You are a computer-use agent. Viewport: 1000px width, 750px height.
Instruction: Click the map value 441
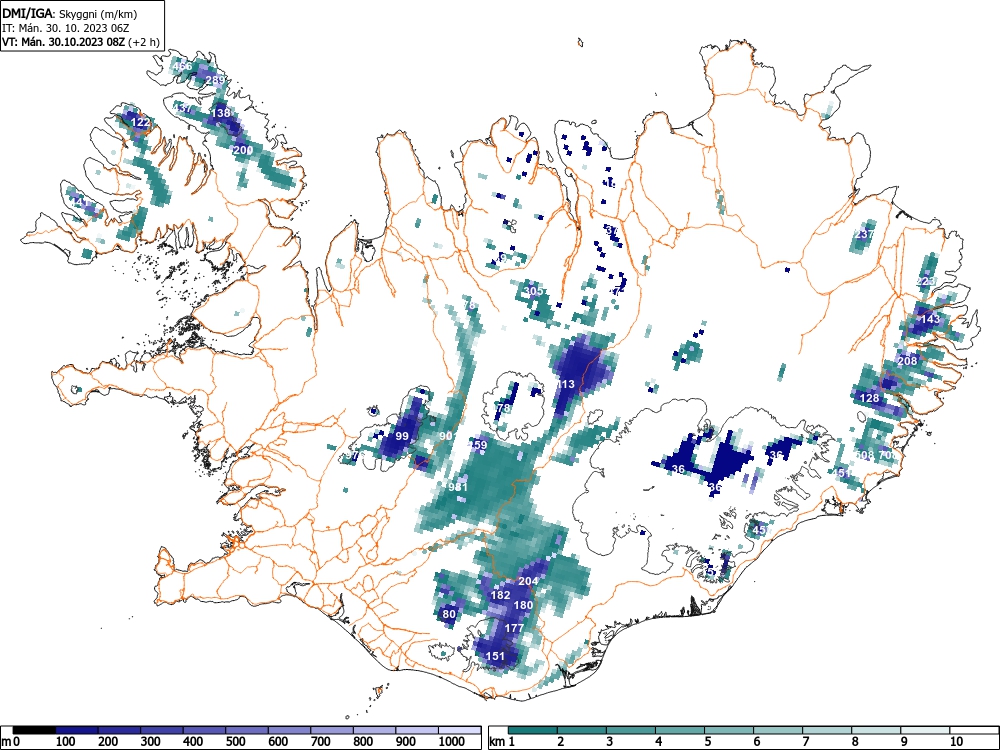79,202
